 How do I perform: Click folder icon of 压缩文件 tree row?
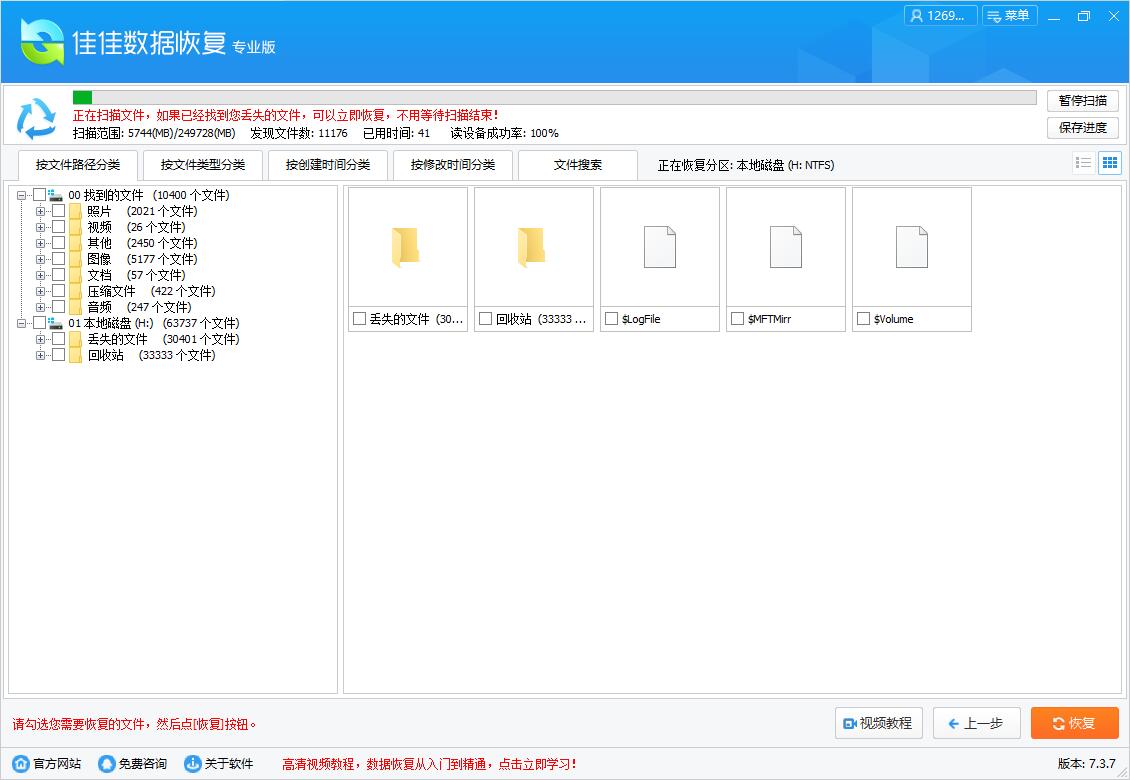(76, 291)
